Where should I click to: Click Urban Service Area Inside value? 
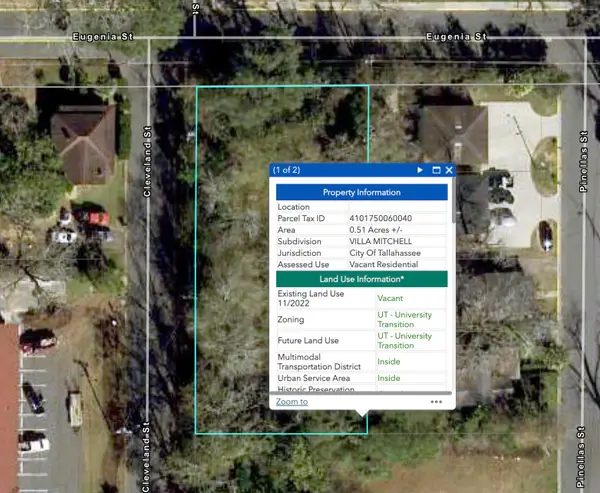point(389,378)
